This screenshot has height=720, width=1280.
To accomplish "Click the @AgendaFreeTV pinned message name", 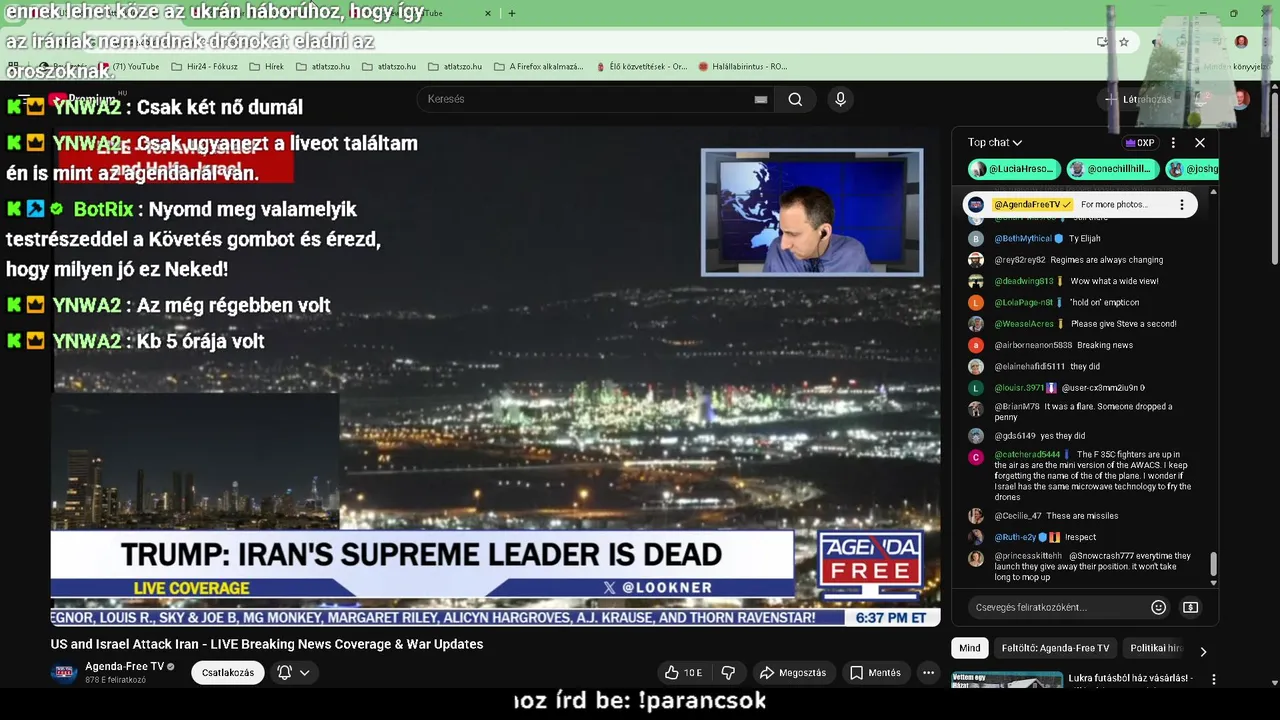I will (x=1032, y=205).
